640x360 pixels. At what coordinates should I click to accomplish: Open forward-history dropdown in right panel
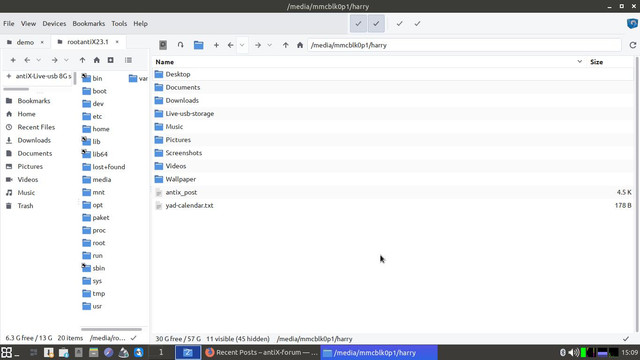pyautogui.click(x=269, y=45)
